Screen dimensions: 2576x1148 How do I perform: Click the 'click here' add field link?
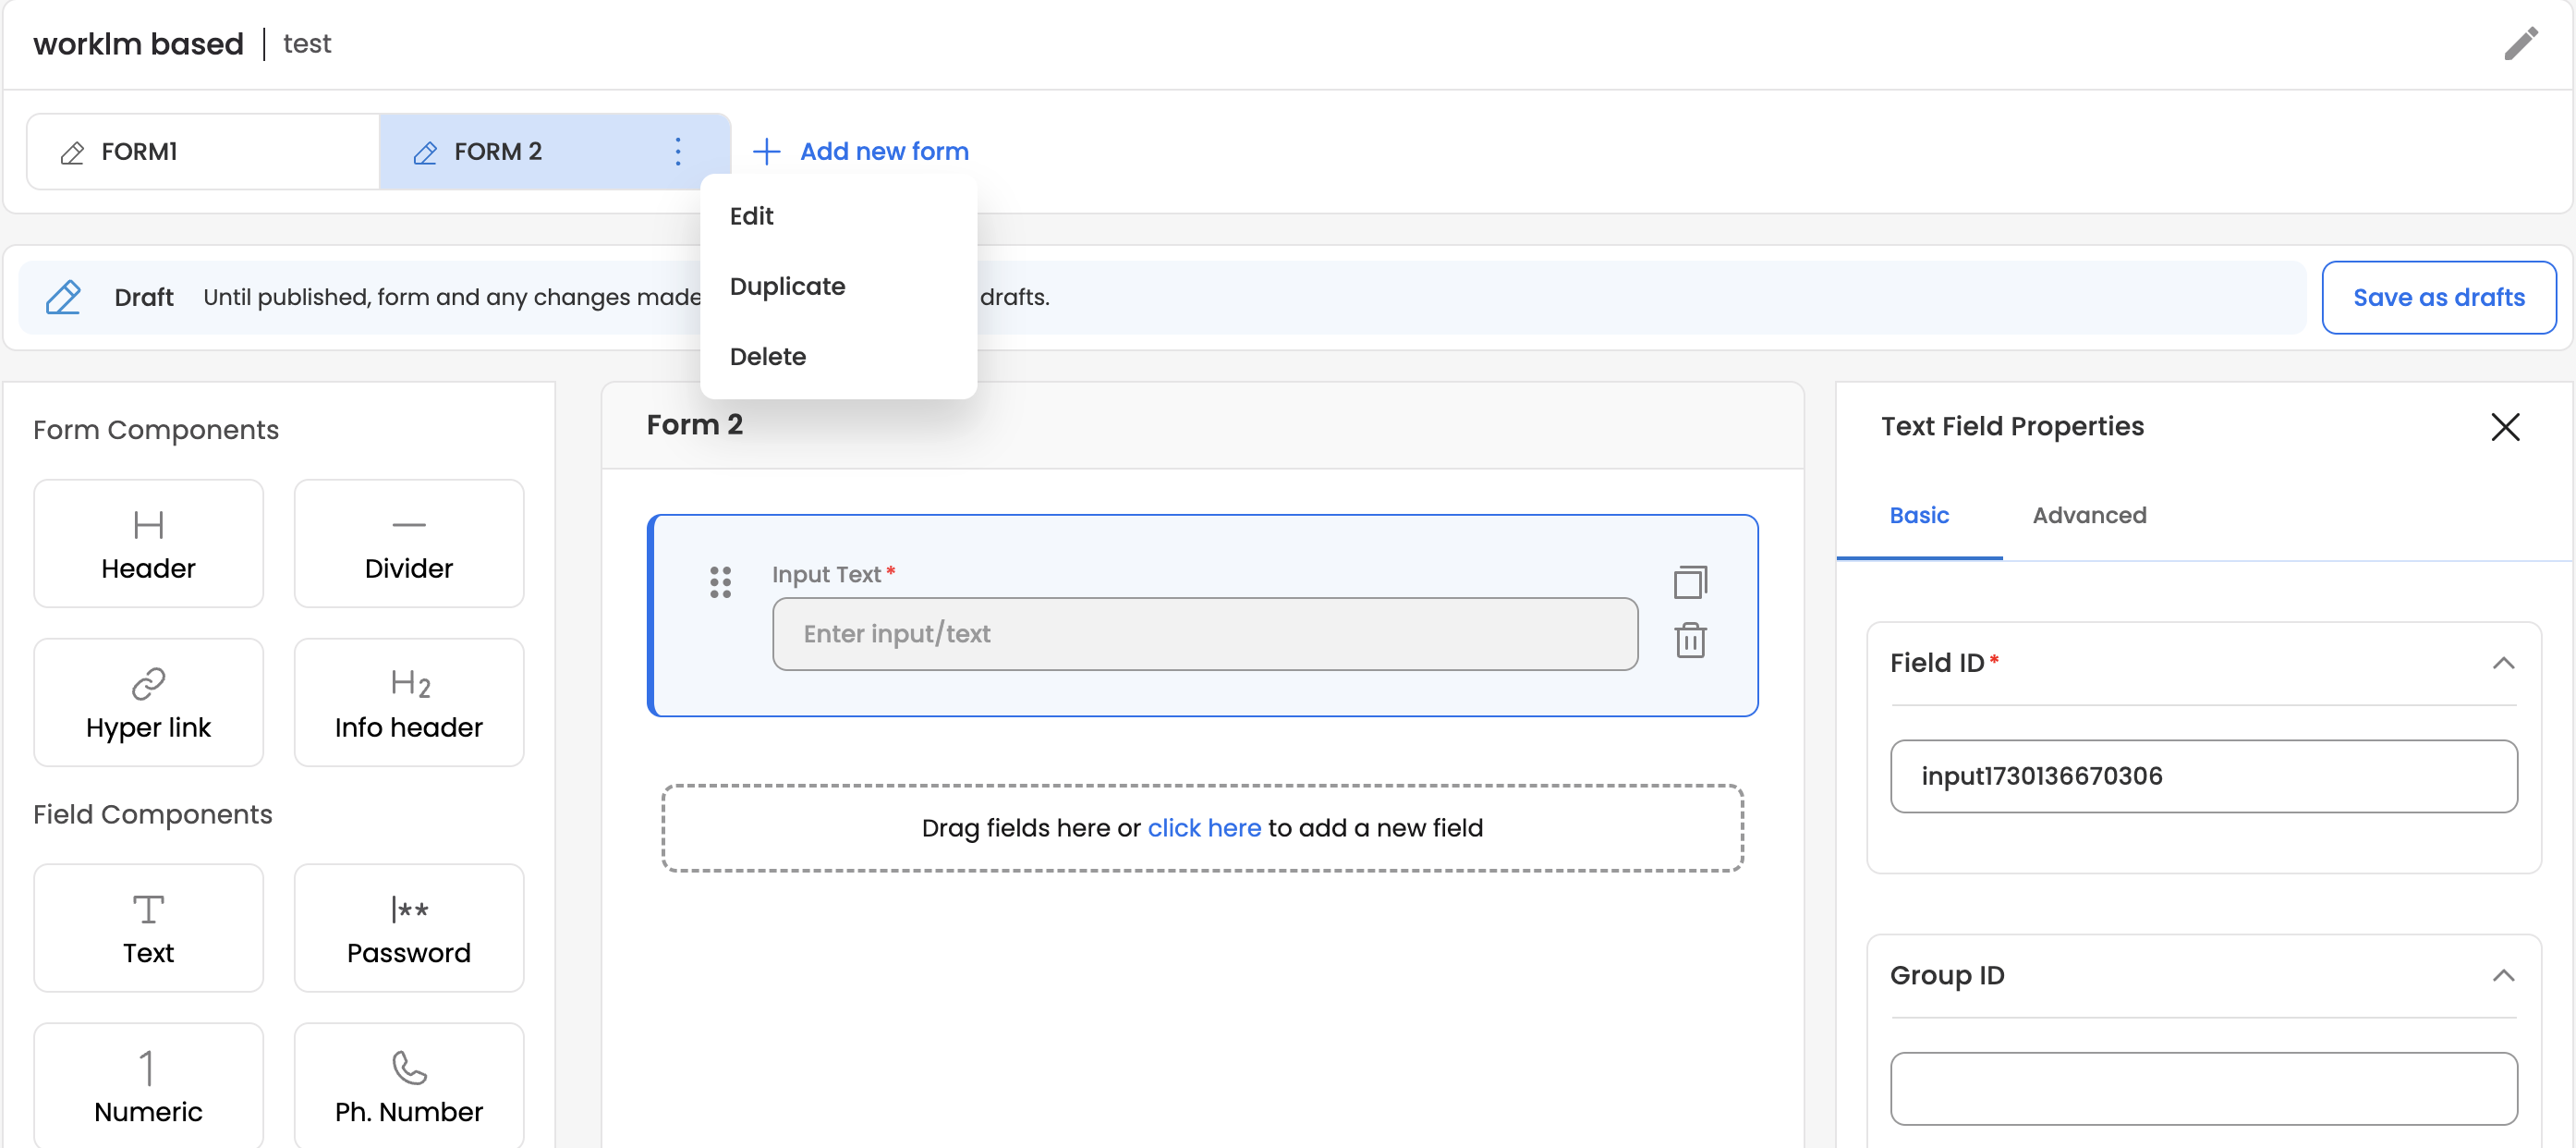[1204, 828]
